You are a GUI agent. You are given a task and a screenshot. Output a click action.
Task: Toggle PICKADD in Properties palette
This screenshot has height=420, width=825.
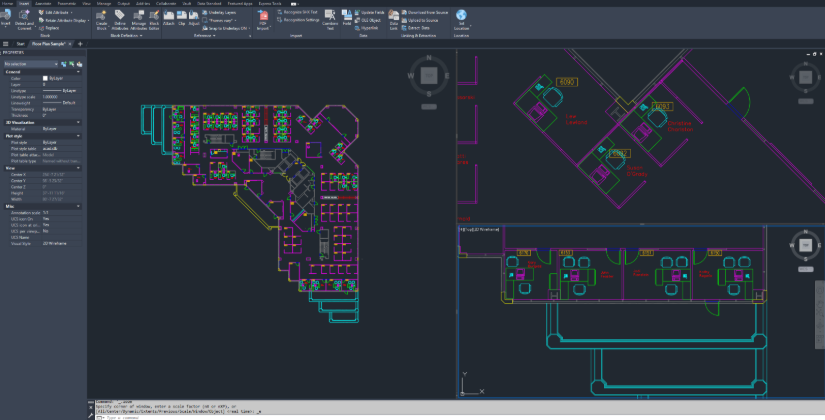(64, 64)
